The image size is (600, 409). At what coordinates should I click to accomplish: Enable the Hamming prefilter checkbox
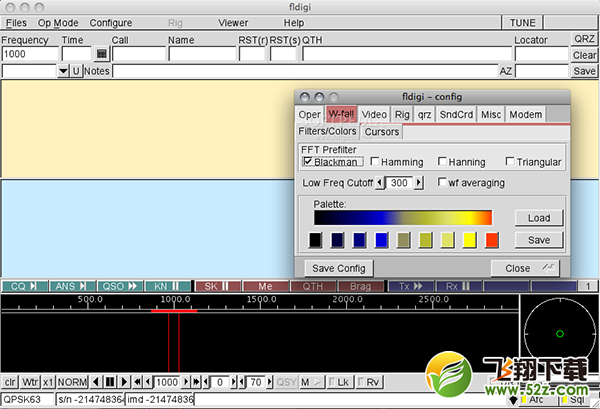375,161
